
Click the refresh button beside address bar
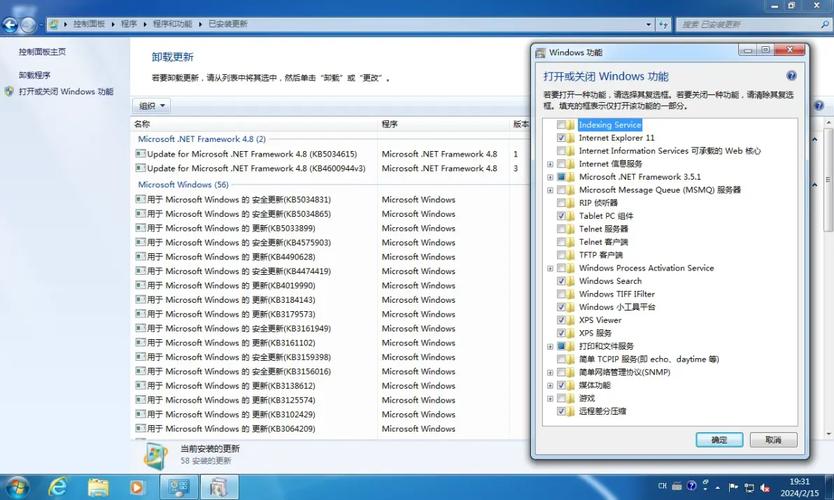[663, 24]
